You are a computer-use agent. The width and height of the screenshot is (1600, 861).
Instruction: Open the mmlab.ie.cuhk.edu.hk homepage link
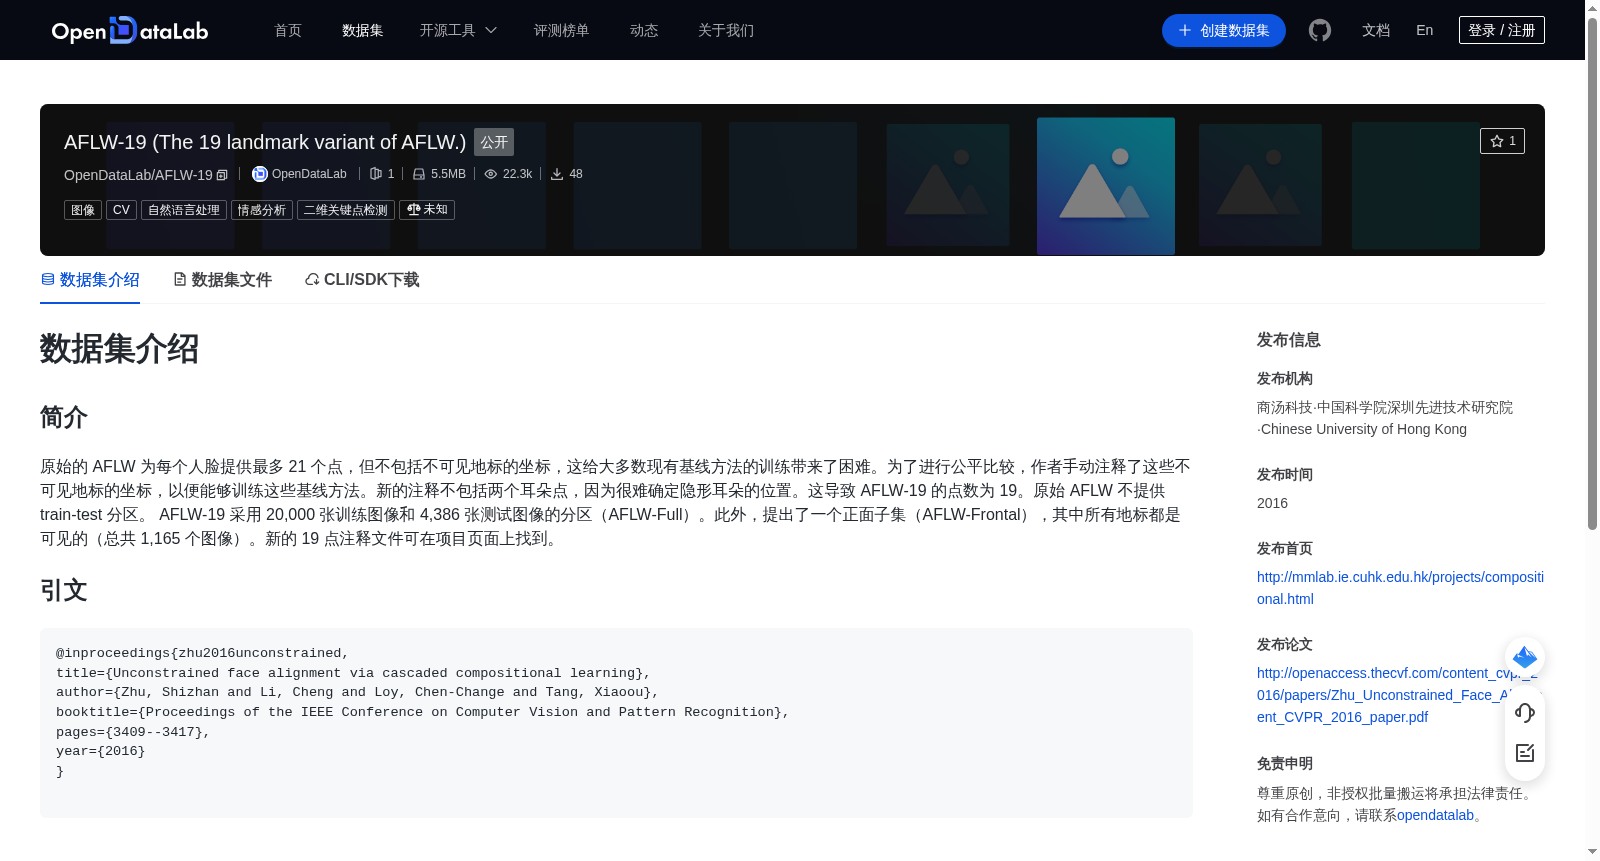(1400, 588)
